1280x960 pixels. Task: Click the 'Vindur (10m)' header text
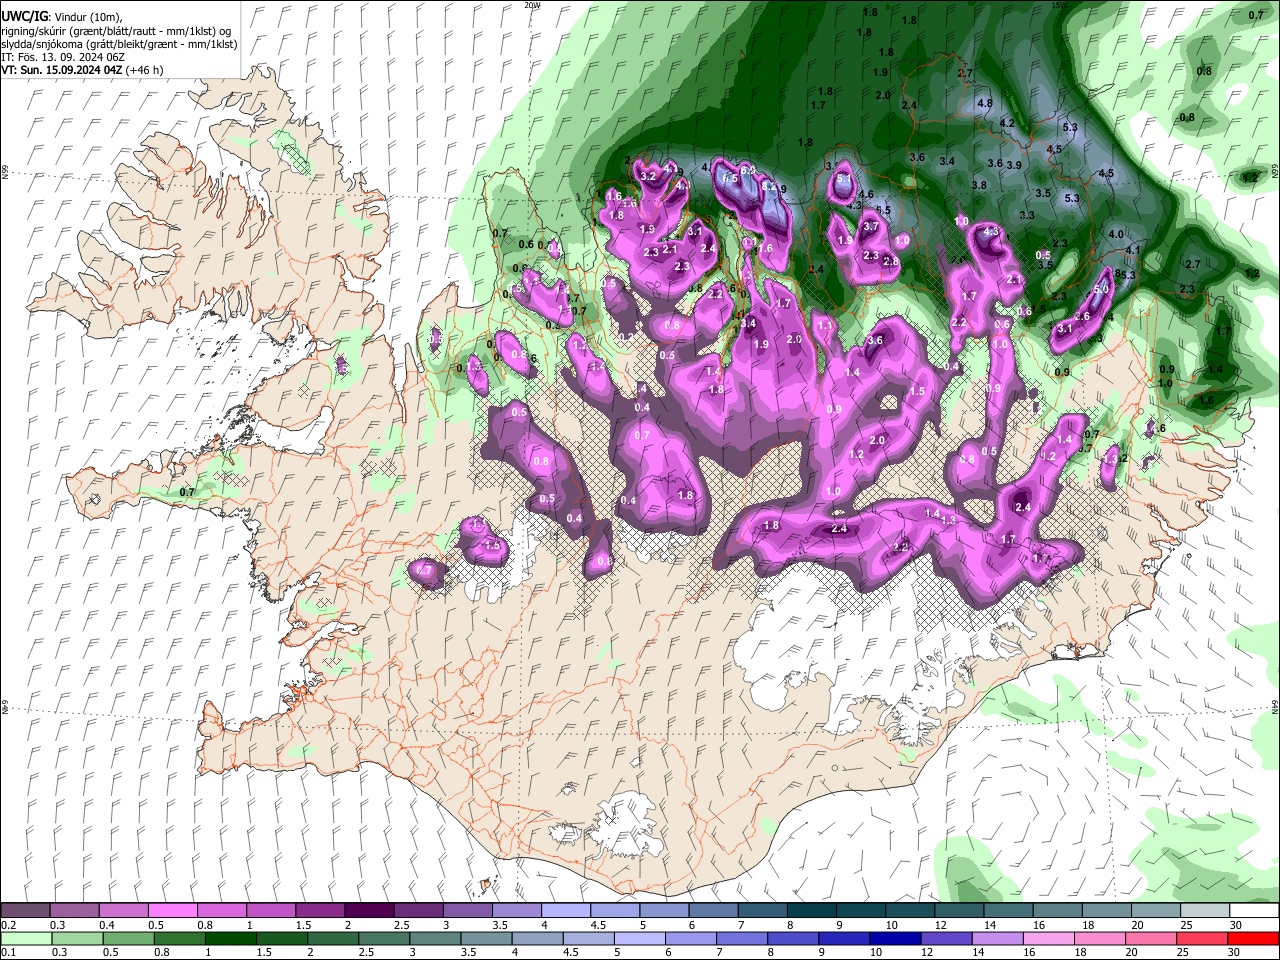(87, 17)
